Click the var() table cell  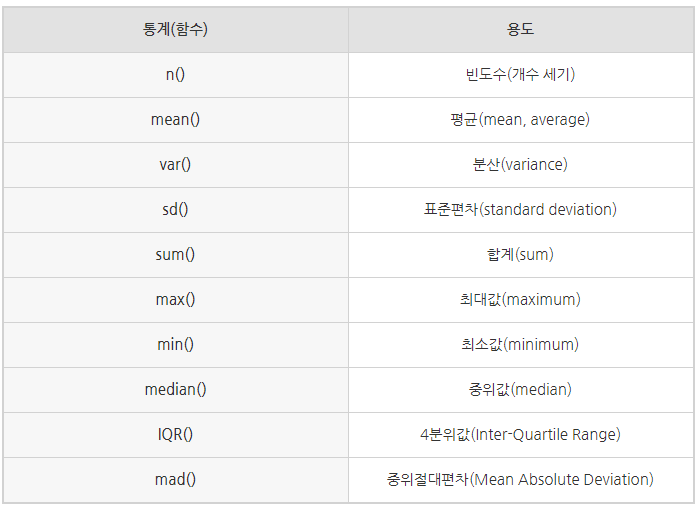pyautogui.click(x=175, y=165)
